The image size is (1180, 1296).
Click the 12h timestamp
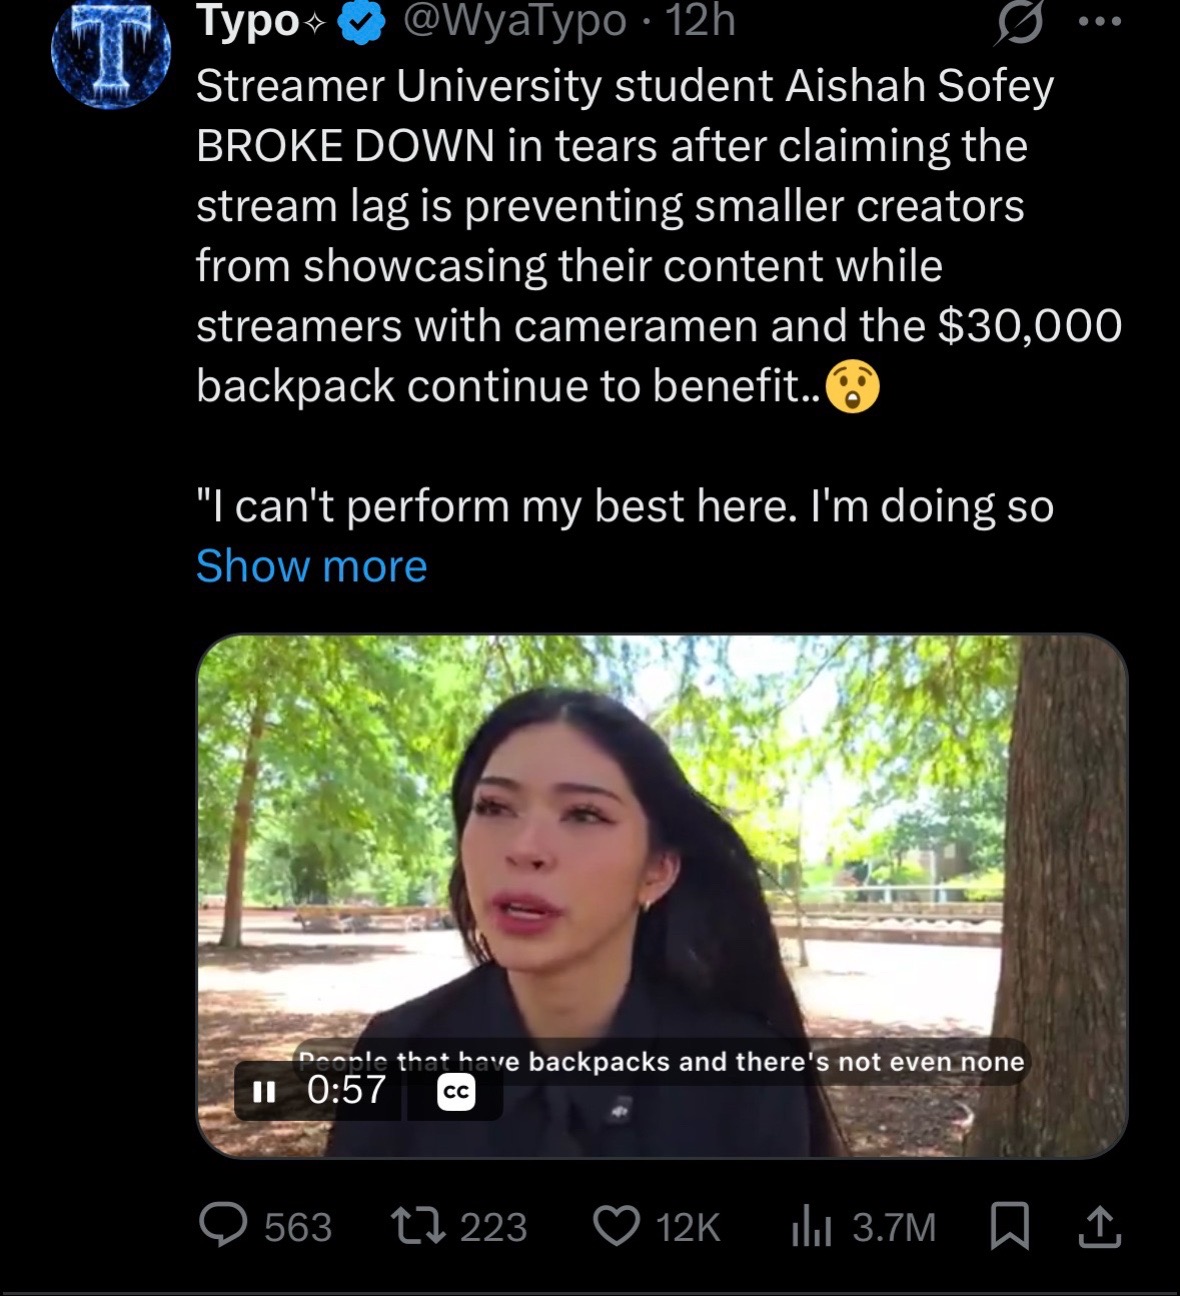(x=701, y=22)
